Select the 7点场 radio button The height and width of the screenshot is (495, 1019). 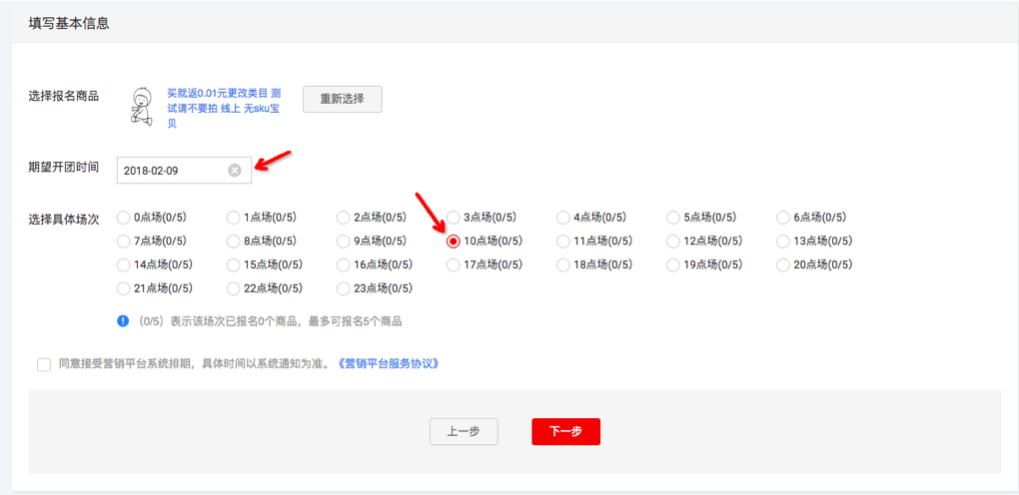(x=123, y=241)
